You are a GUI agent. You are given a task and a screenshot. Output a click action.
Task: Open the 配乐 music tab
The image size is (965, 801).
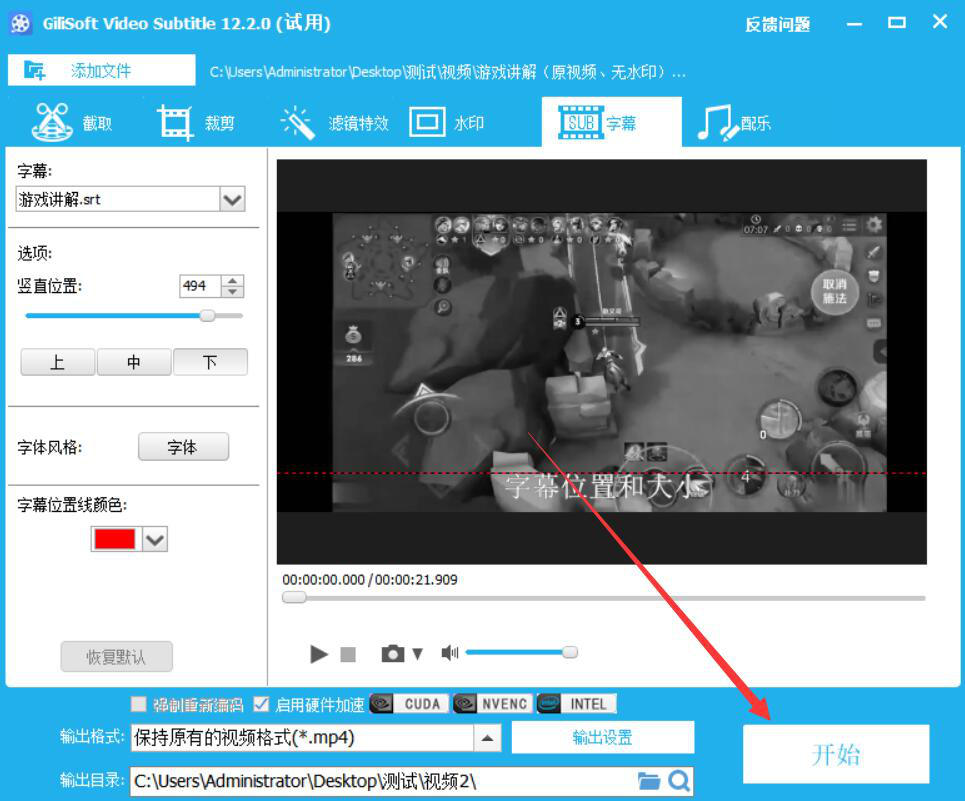pos(734,122)
